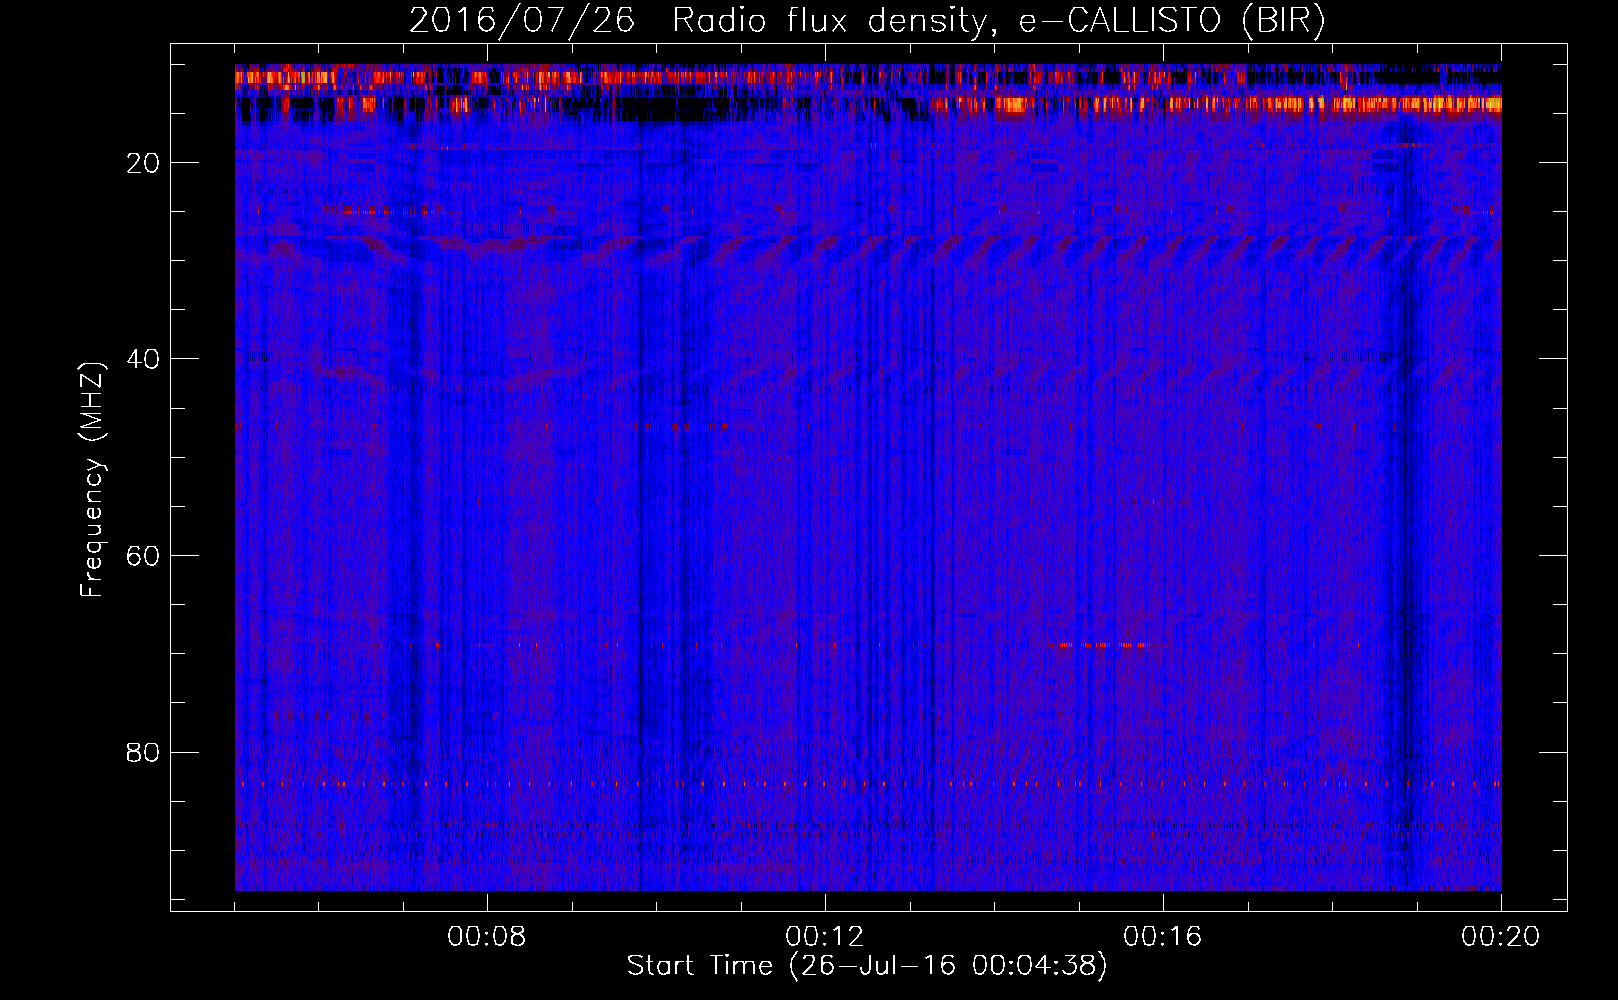Click the date '2016/07/26' in the title
This screenshot has height=1000, width=1618.
[522, 20]
